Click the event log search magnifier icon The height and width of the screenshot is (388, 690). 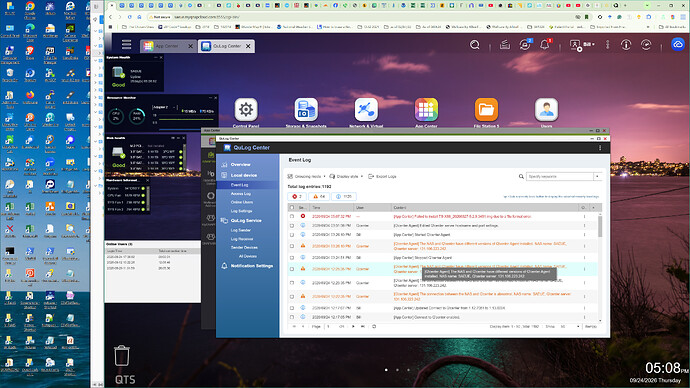coord(521,176)
